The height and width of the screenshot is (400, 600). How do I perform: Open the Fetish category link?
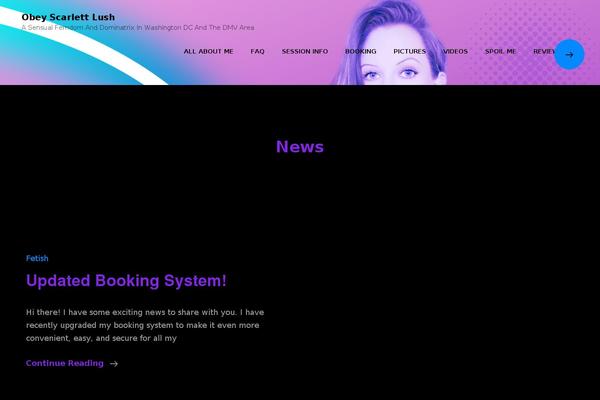click(37, 258)
